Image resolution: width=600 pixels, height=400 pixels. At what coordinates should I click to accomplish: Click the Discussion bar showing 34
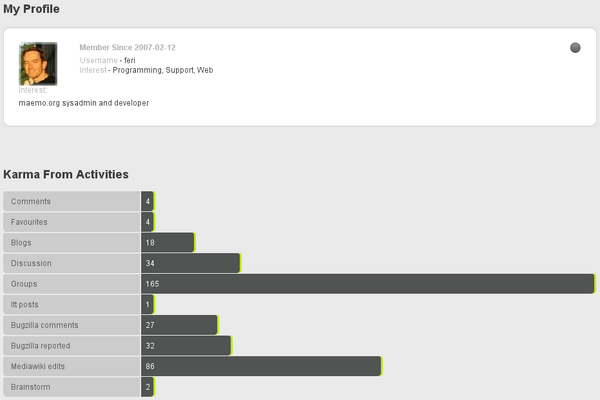(x=190, y=263)
